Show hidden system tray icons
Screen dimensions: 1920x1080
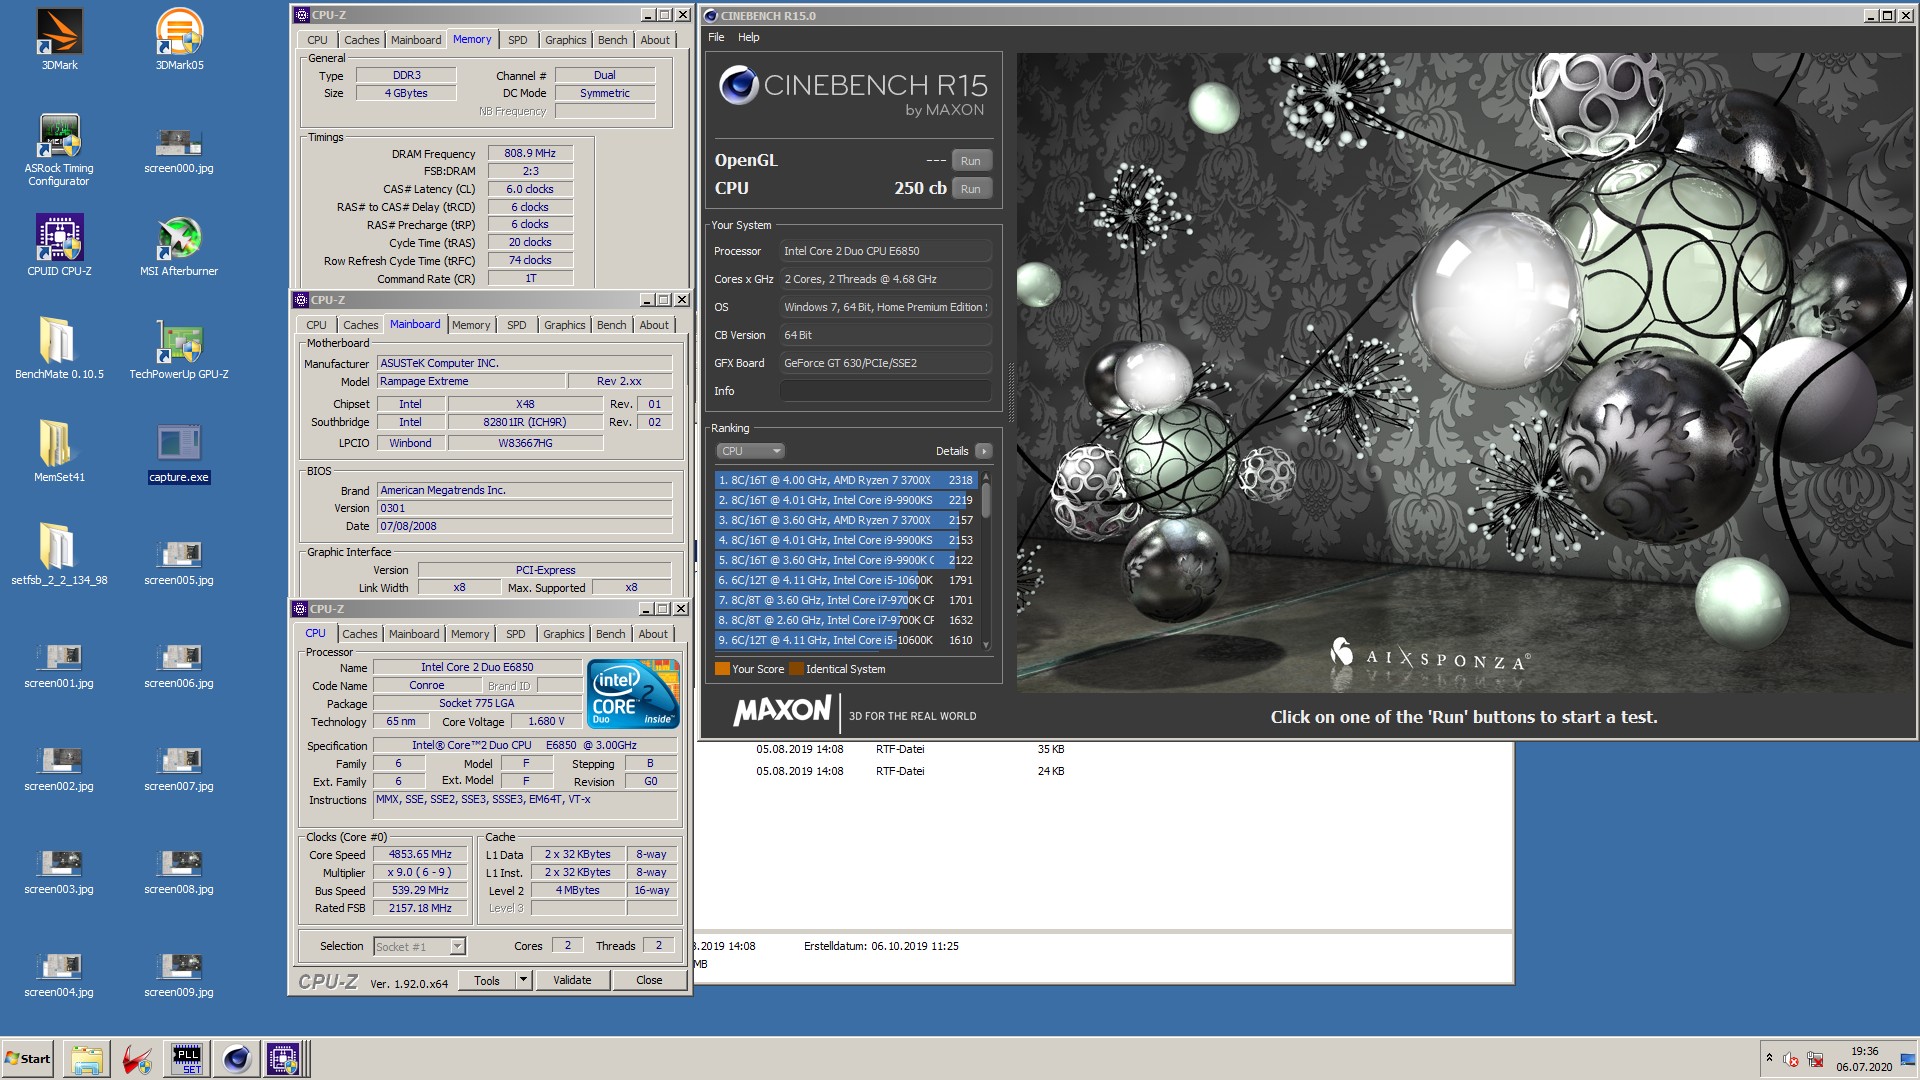point(1769,1058)
